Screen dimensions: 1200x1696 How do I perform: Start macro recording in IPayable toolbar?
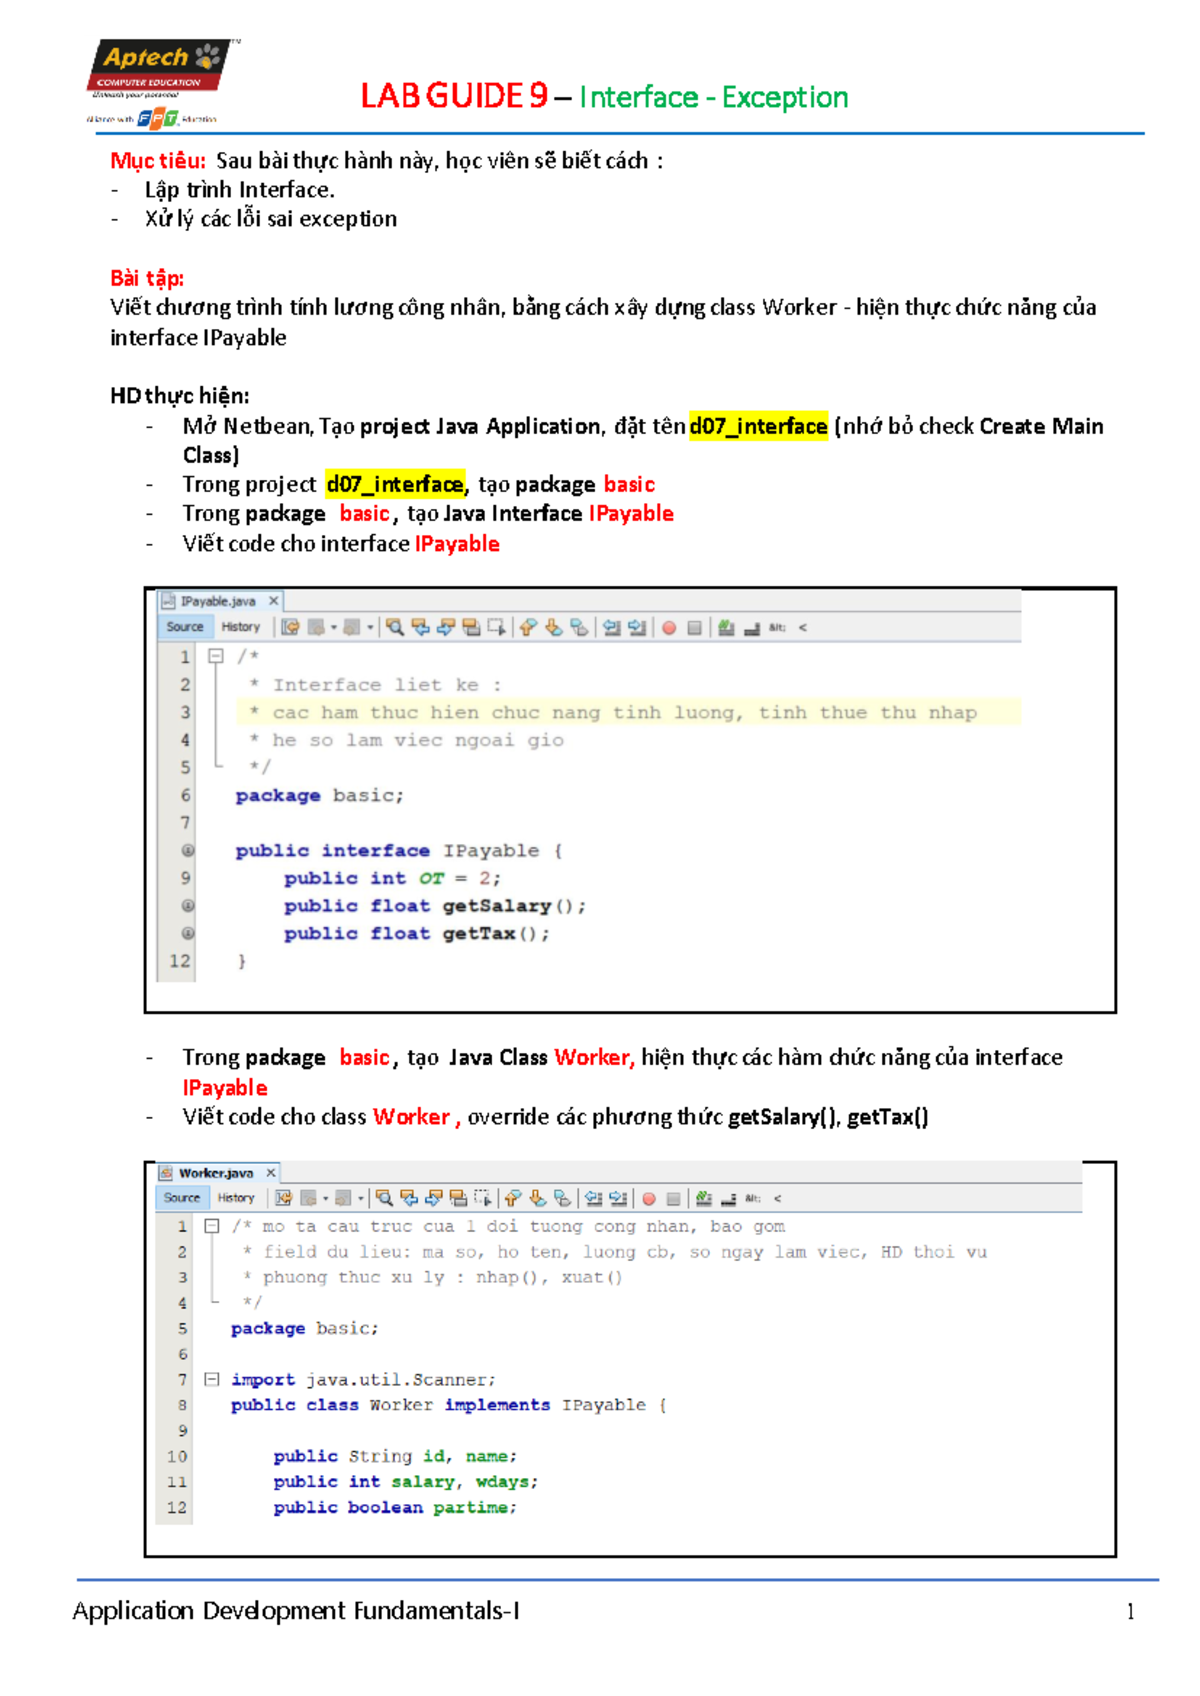[x=669, y=628]
